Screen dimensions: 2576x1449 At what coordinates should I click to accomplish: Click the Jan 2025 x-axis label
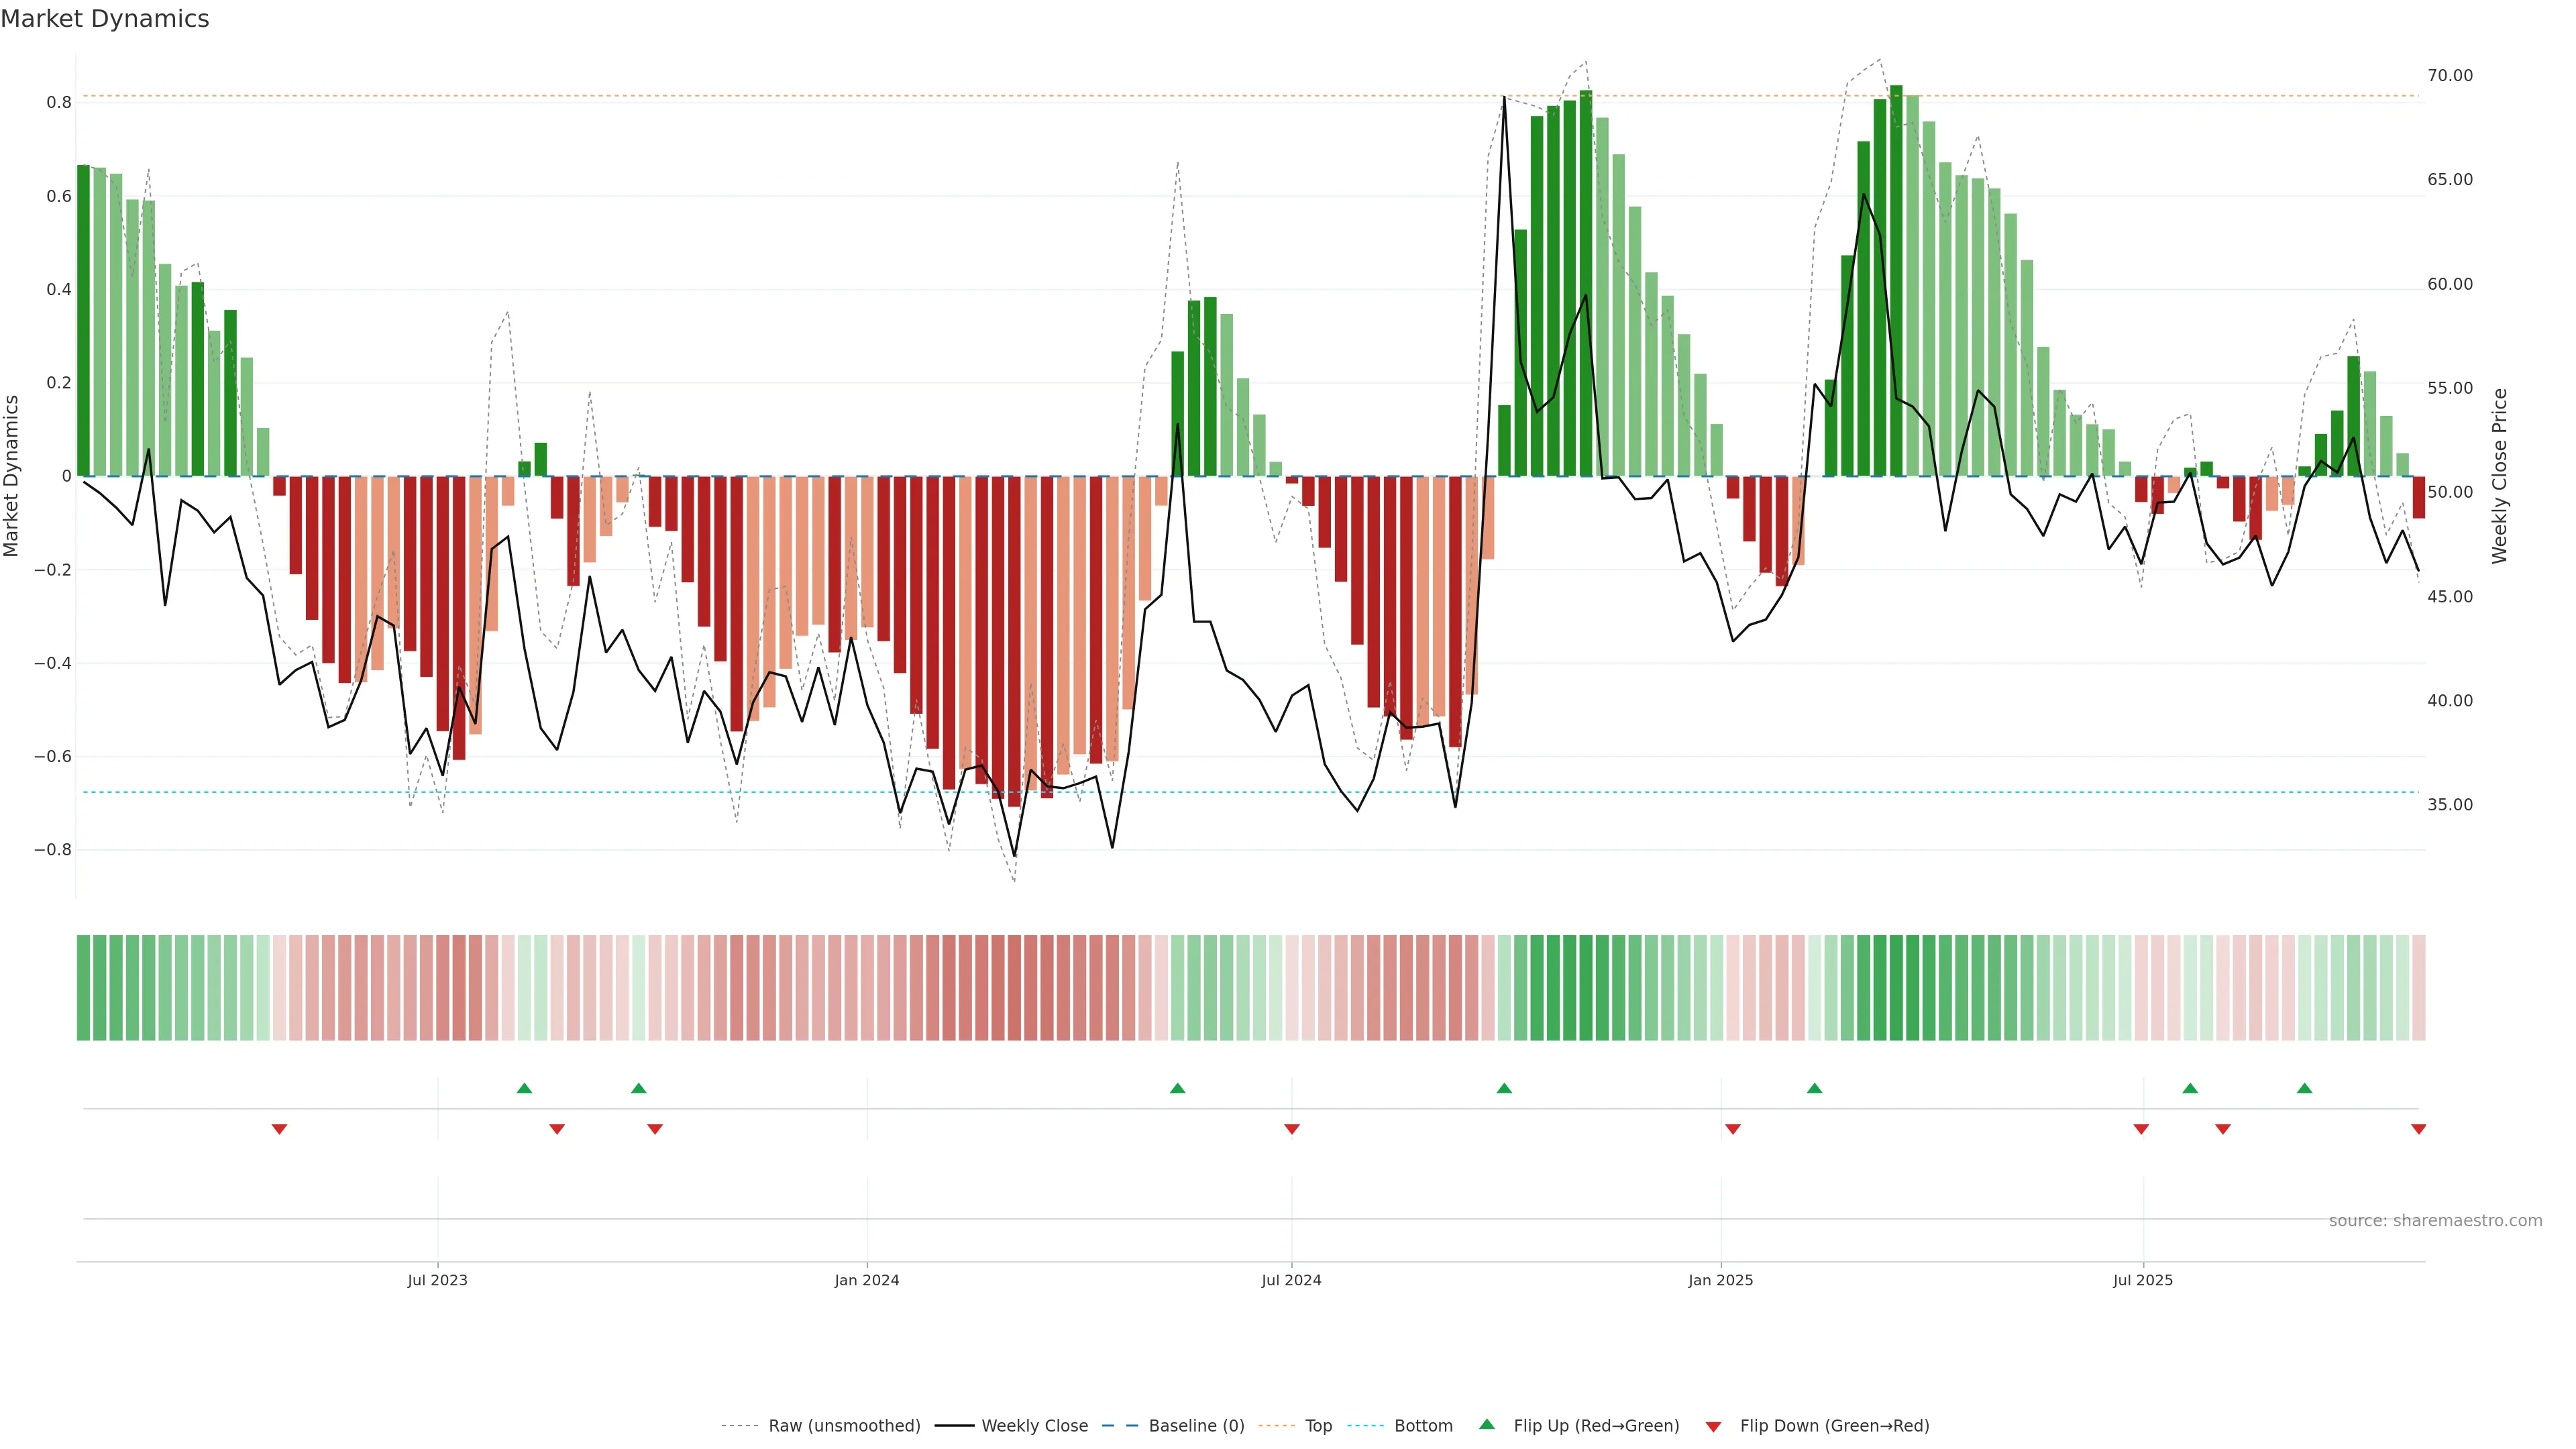point(1720,1280)
